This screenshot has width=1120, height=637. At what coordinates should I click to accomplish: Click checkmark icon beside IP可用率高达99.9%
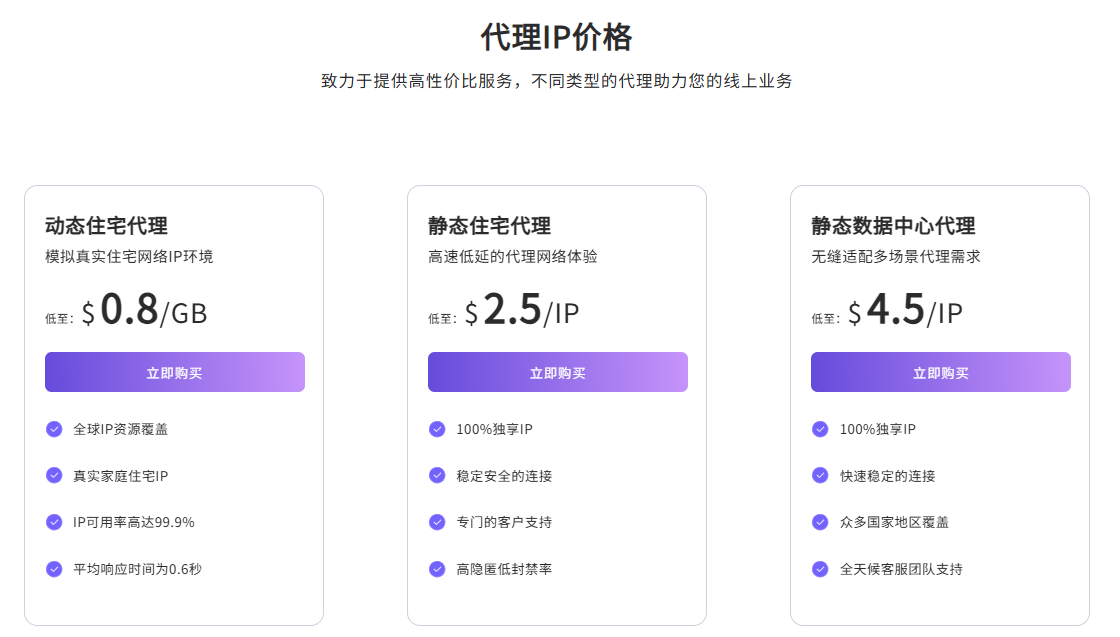click(x=54, y=522)
